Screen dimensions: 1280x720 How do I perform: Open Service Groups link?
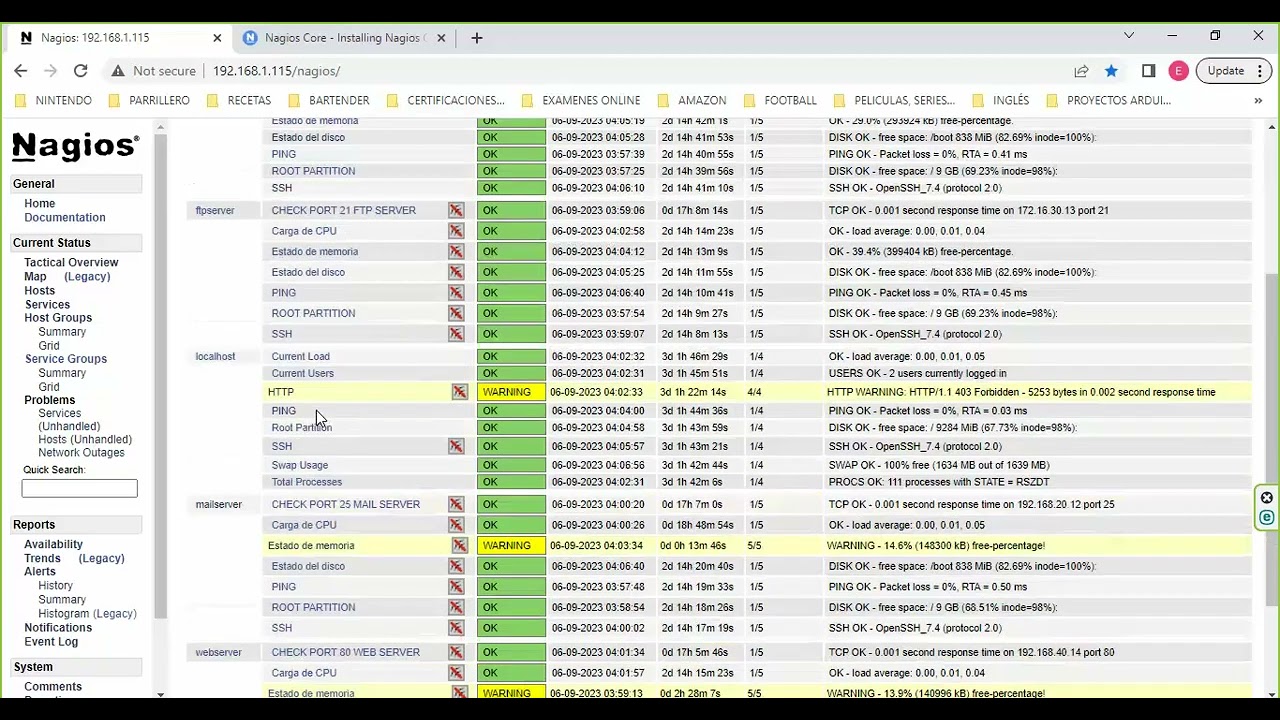click(66, 359)
